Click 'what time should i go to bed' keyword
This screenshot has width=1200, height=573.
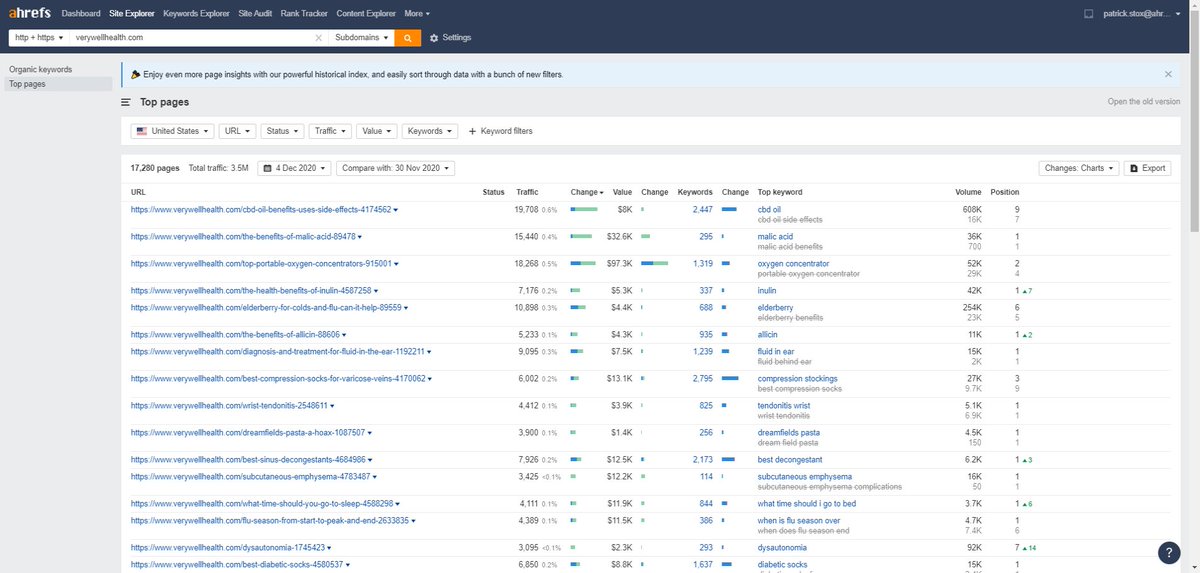[806, 503]
